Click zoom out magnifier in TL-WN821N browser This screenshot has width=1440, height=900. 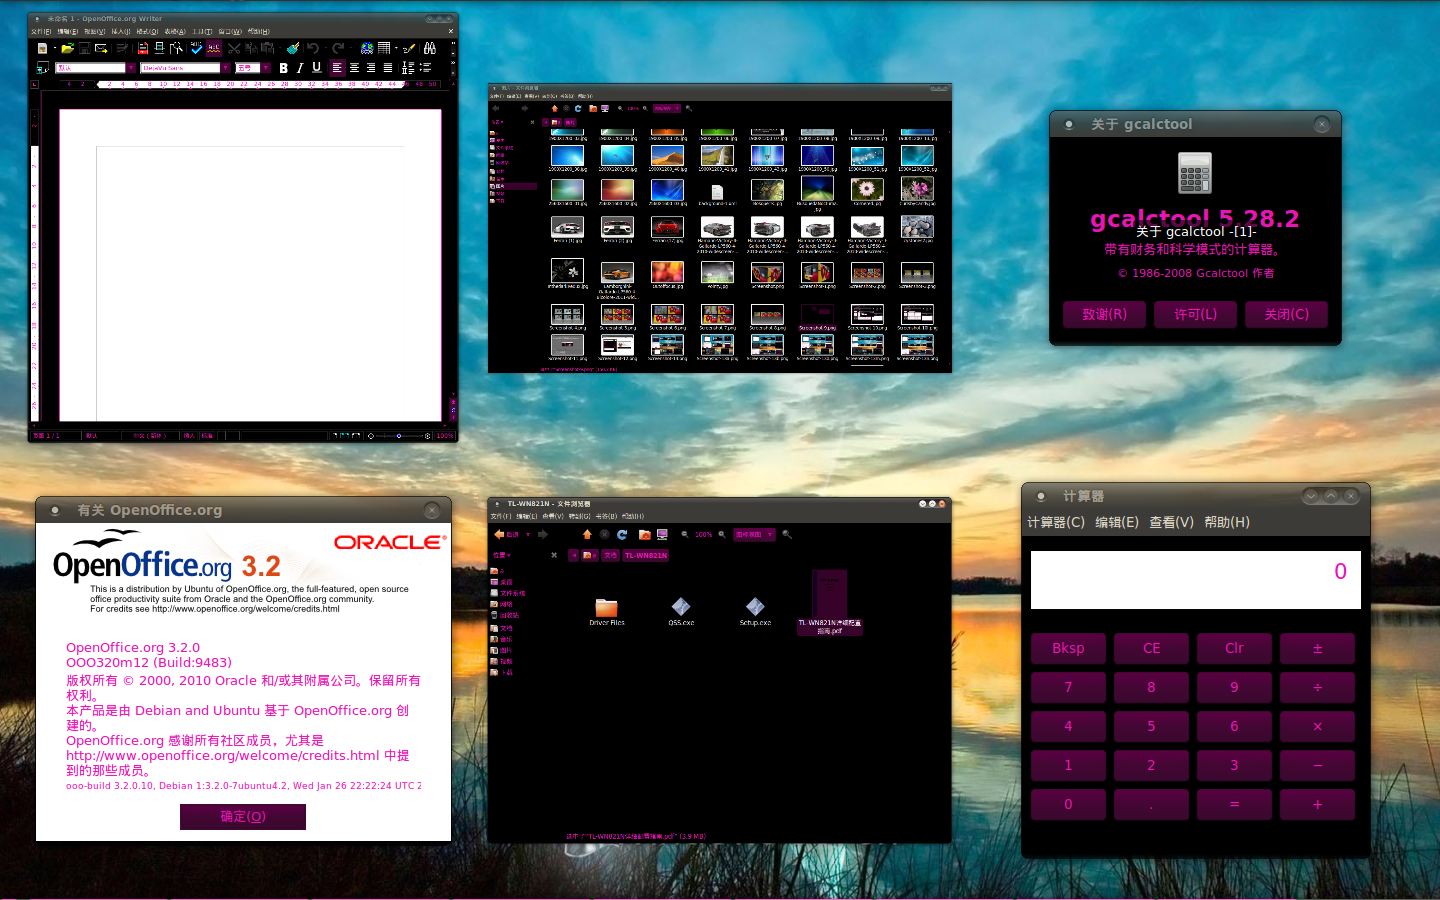(685, 534)
